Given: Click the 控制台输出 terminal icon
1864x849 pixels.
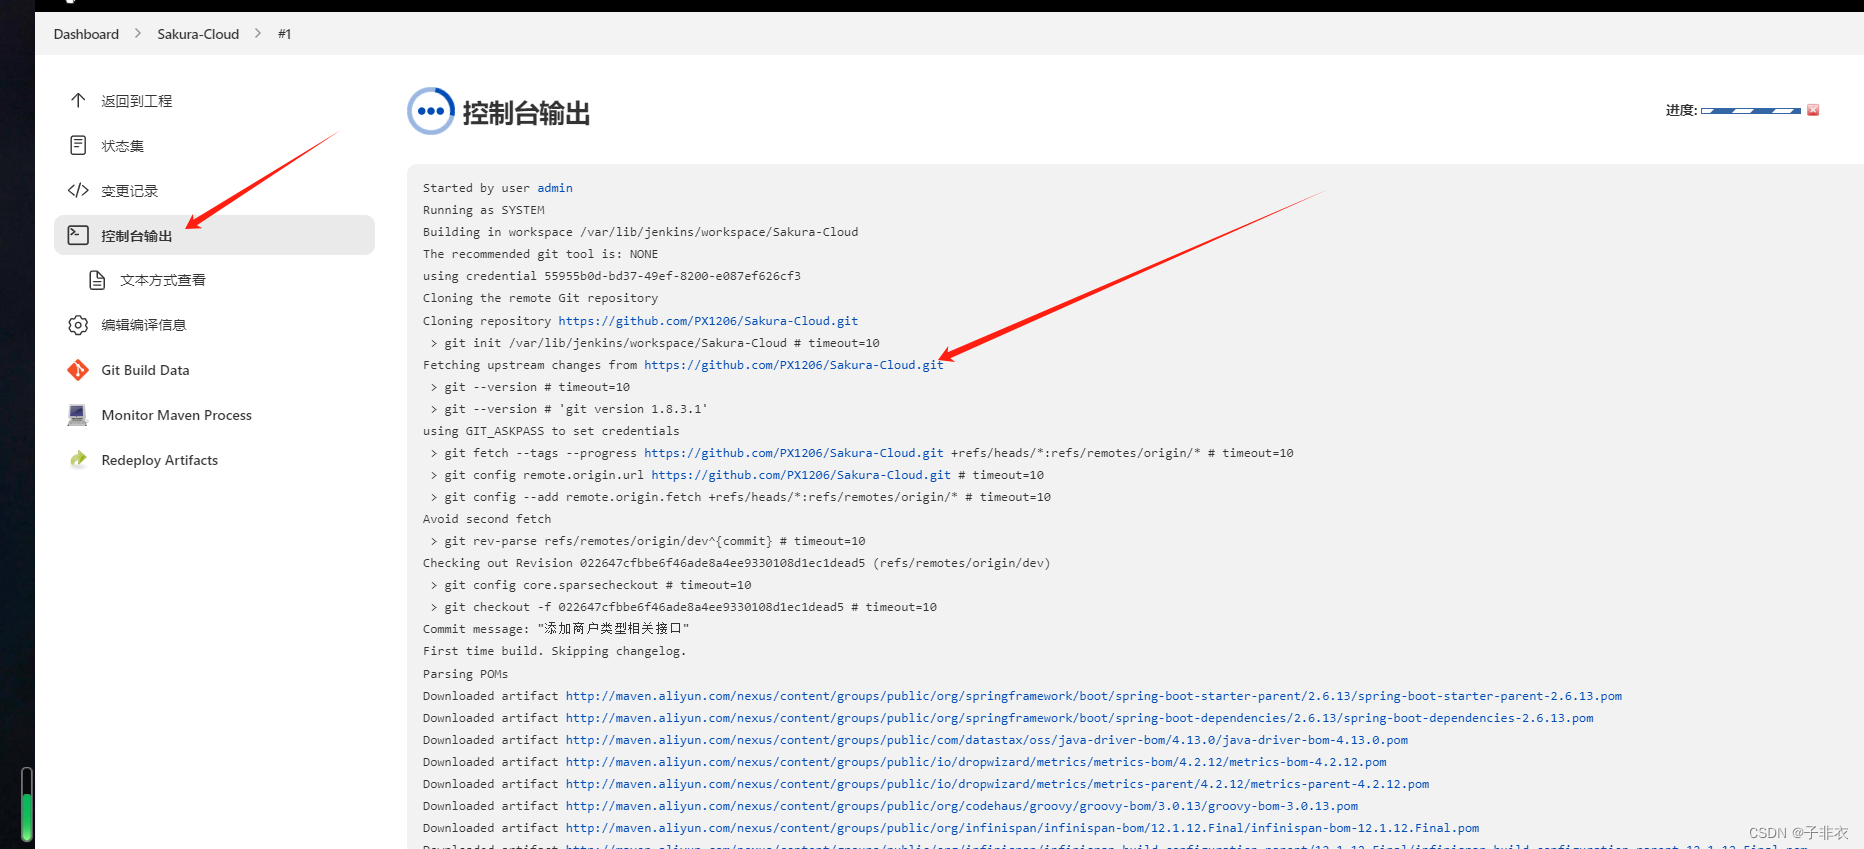Looking at the screenshot, I should click(78, 235).
